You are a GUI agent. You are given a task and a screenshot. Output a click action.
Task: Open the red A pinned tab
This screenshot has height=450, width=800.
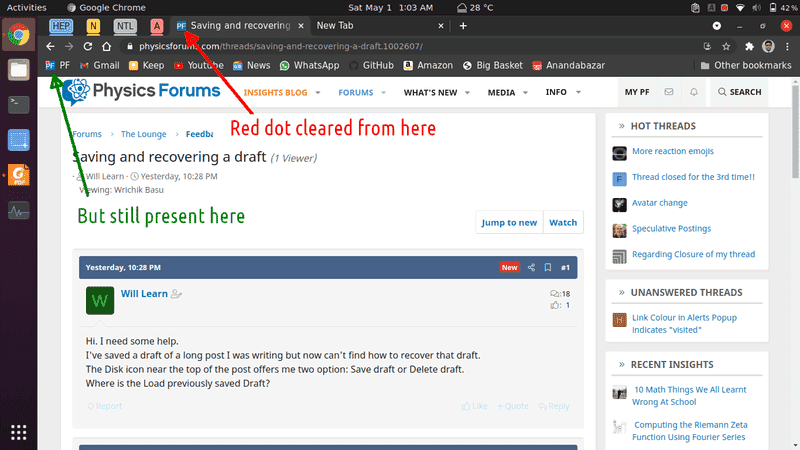(157, 26)
